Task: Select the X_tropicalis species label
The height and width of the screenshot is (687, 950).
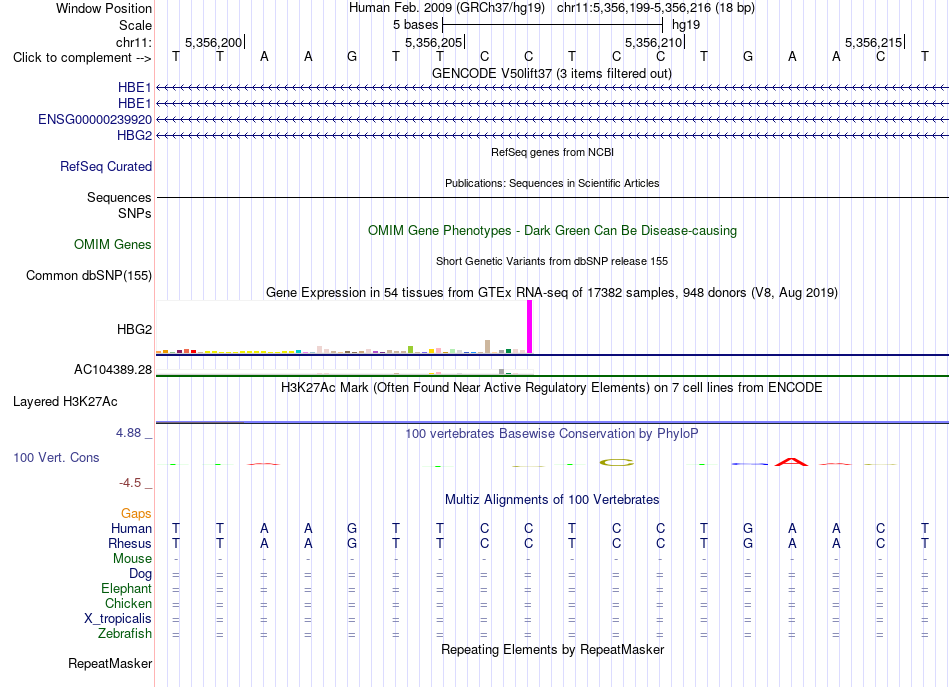Action: coord(118,619)
